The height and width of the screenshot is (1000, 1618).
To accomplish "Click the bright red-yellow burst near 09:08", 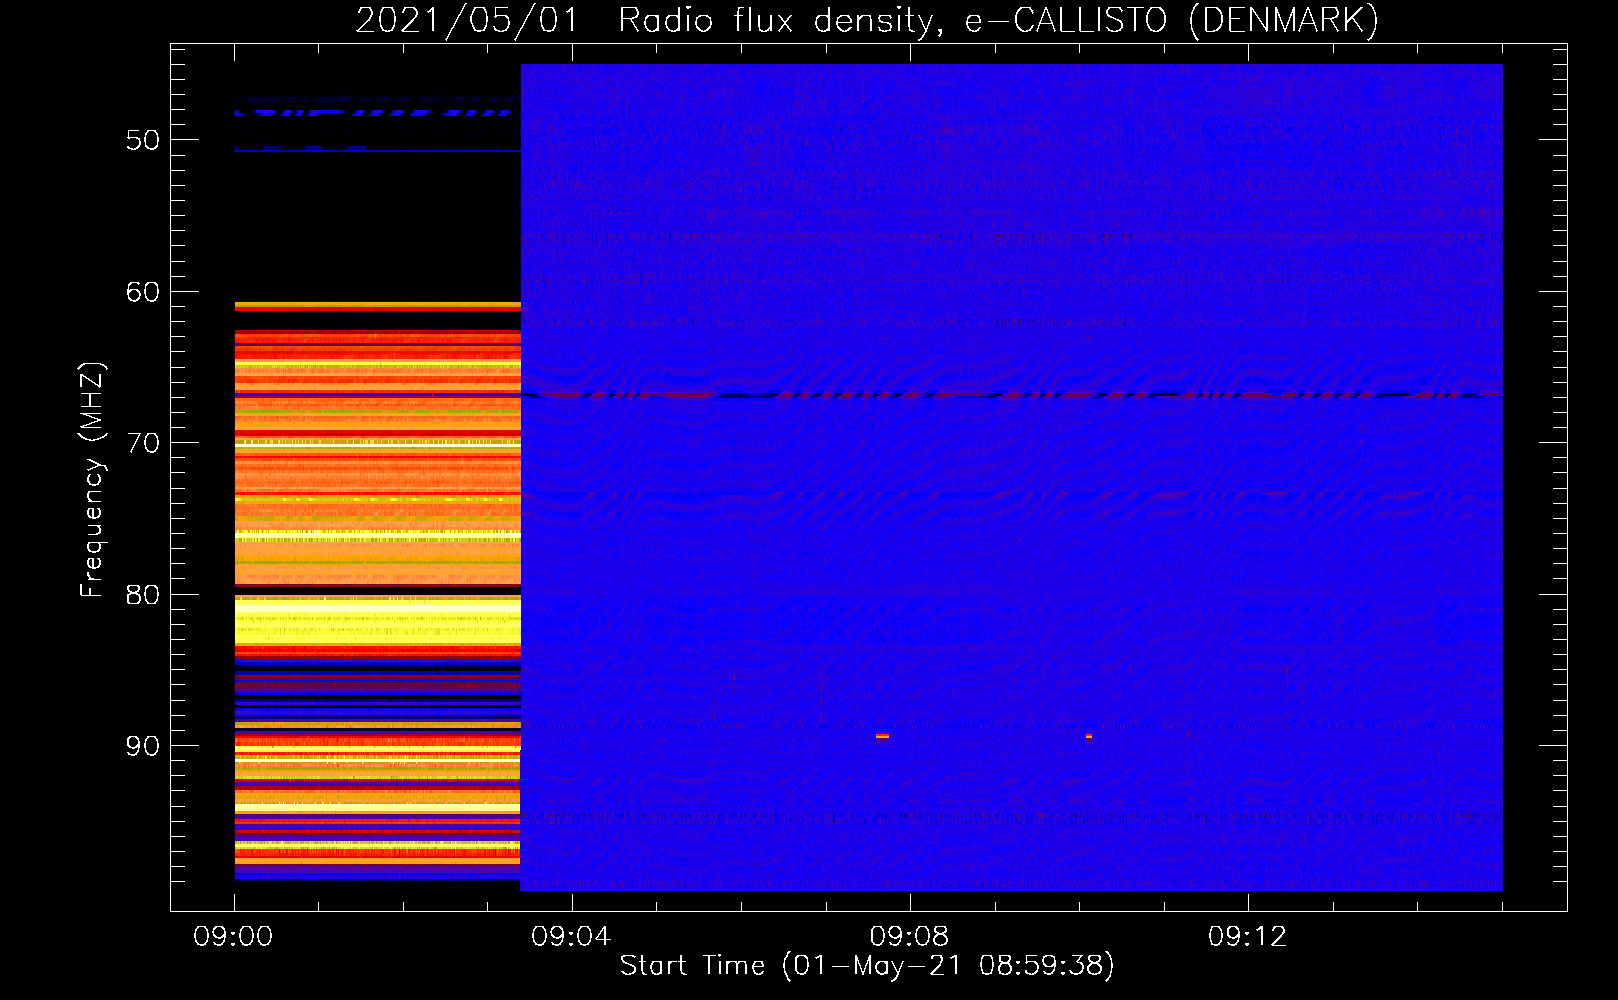I will point(882,736).
